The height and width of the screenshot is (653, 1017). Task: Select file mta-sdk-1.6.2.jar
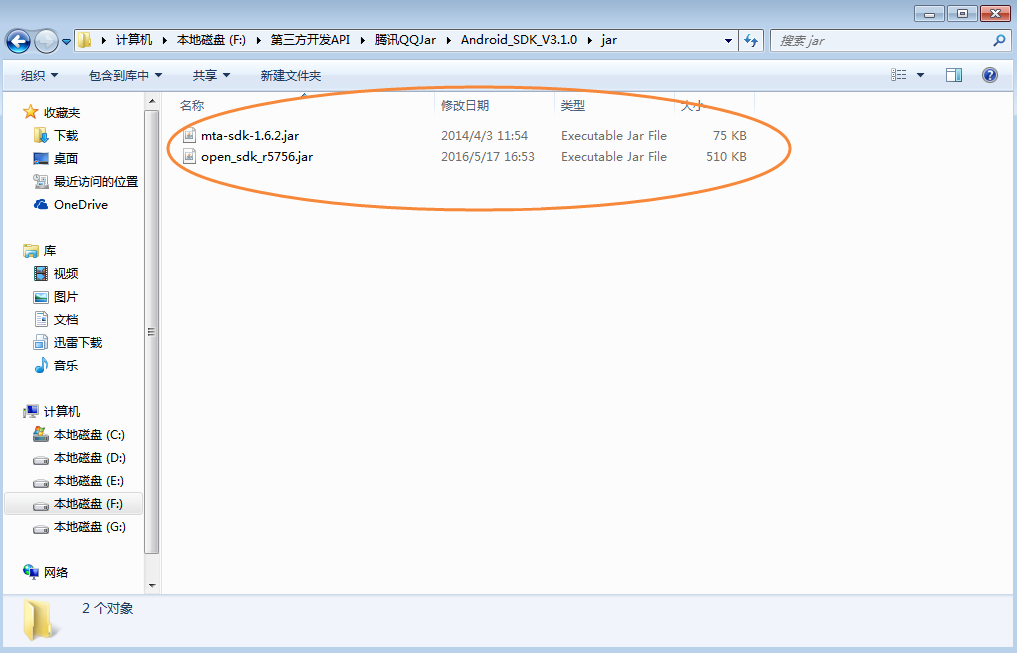point(250,136)
